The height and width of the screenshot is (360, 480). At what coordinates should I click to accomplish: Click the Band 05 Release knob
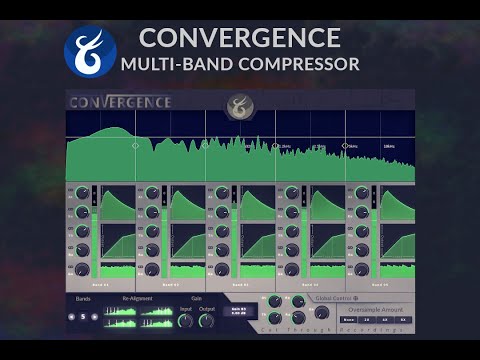(x=362, y=212)
